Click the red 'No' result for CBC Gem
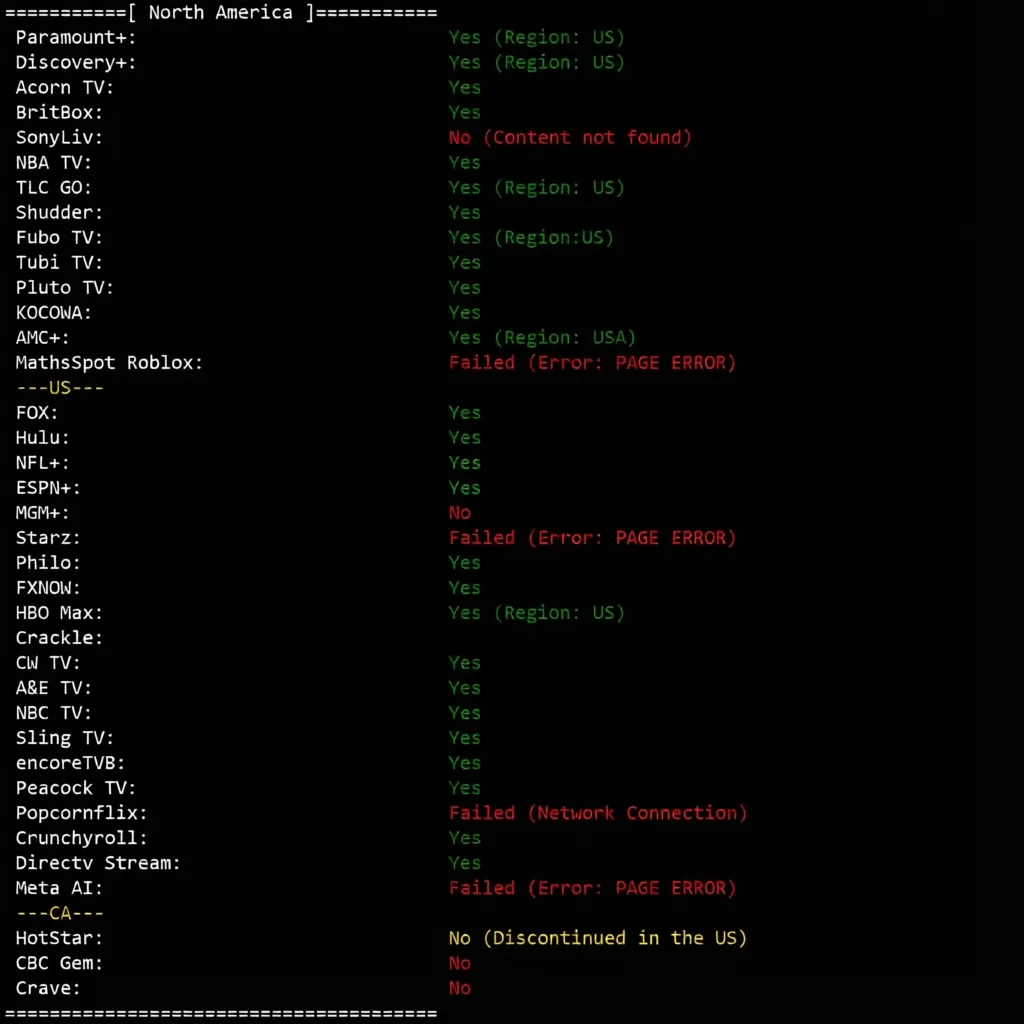This screenshot has height=1024, width=1024. click(460, 963)
